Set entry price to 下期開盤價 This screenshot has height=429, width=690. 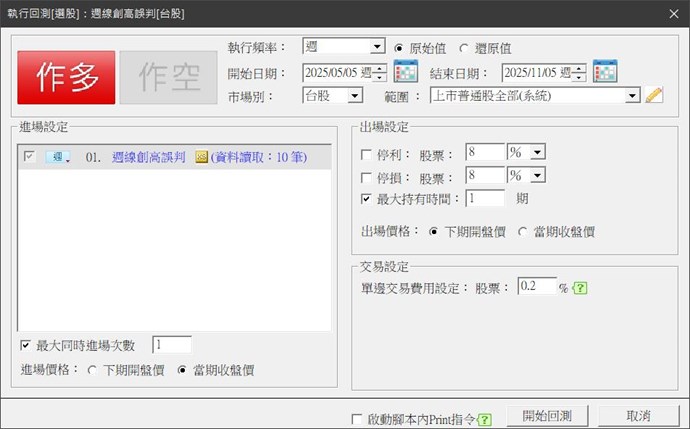[92, 370]
